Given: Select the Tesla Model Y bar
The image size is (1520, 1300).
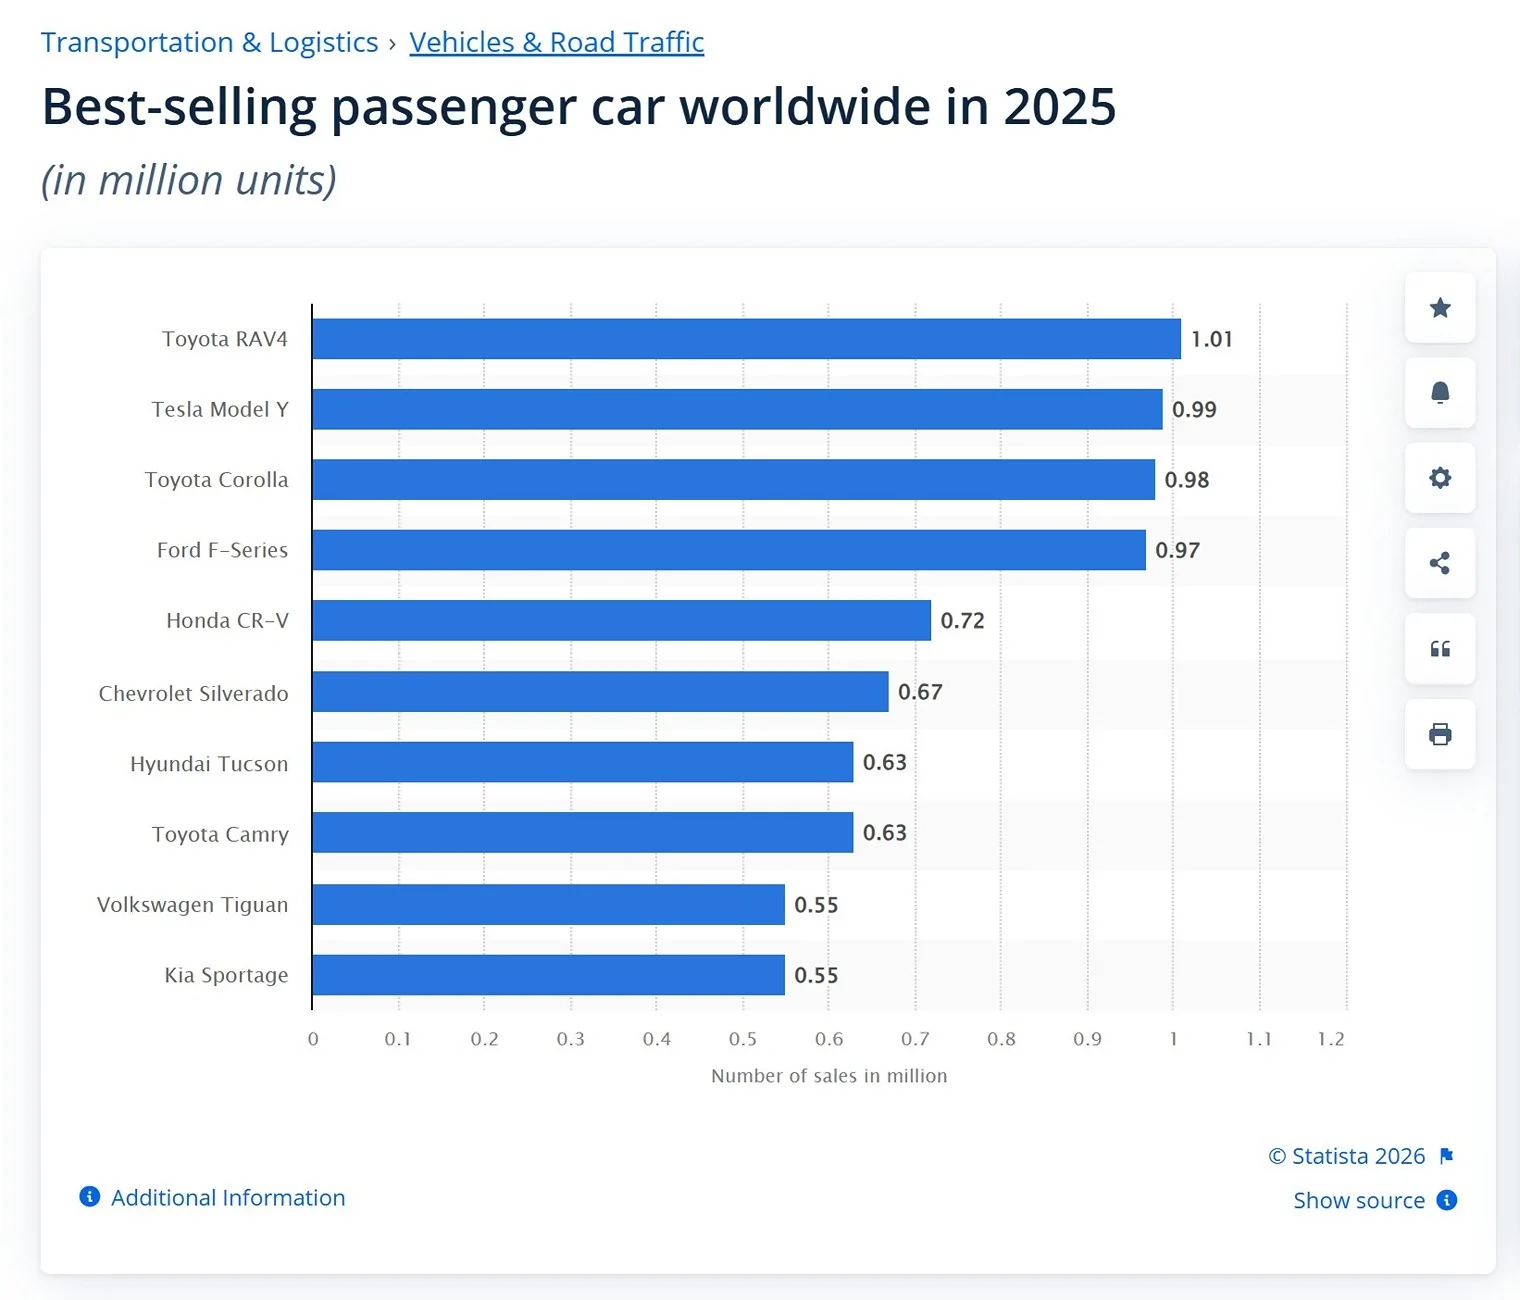Looking at the screenshot, I should (737, 409).
